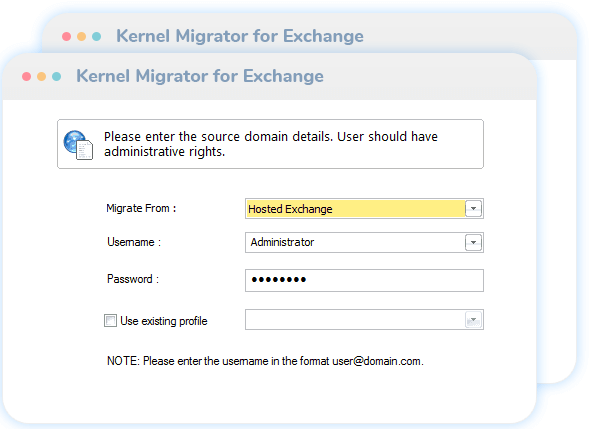Click the red dot on back window
The height and width of the screenshot is (429, 599).
click(66, 36)
